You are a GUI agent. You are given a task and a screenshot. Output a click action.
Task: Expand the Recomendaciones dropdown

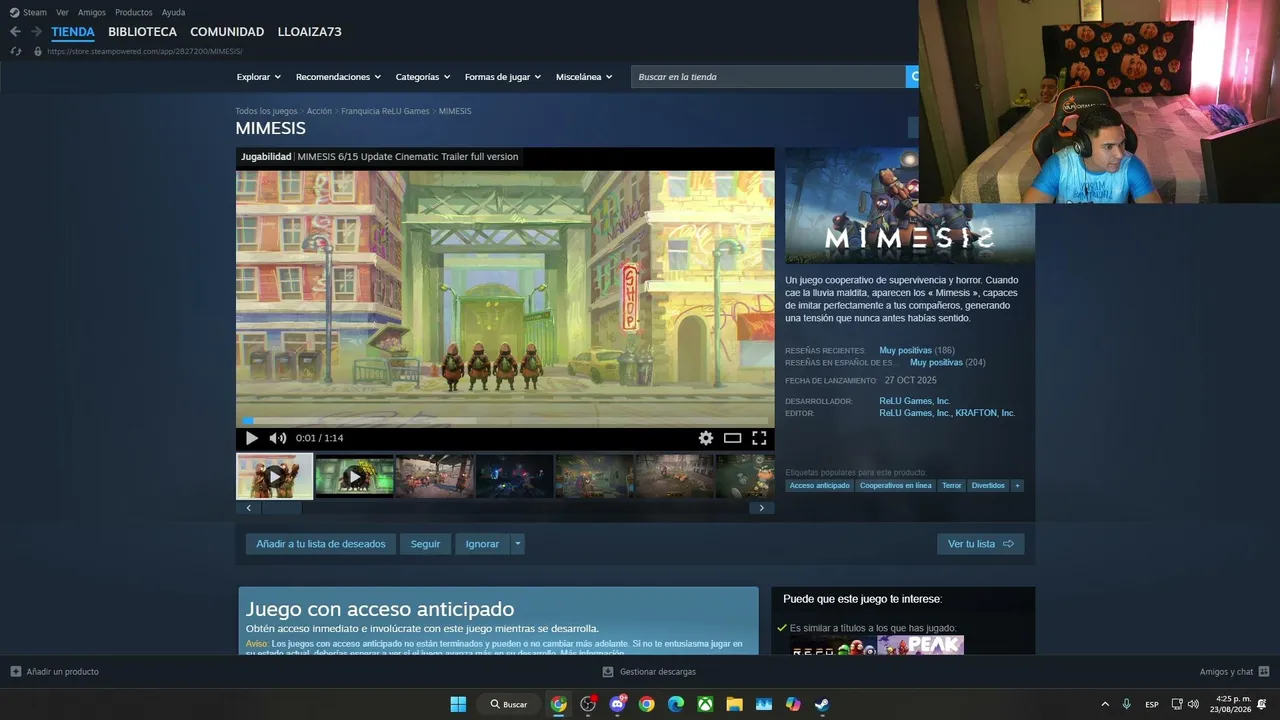(339, 77)
